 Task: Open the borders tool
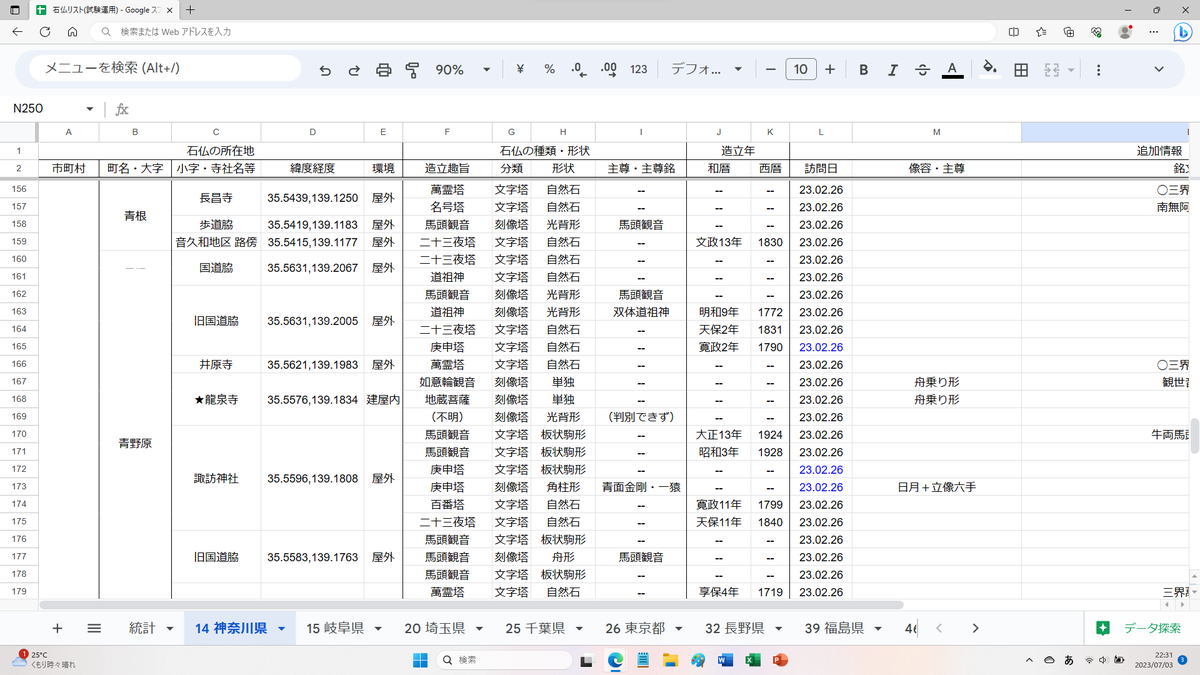coord(1021,70)
